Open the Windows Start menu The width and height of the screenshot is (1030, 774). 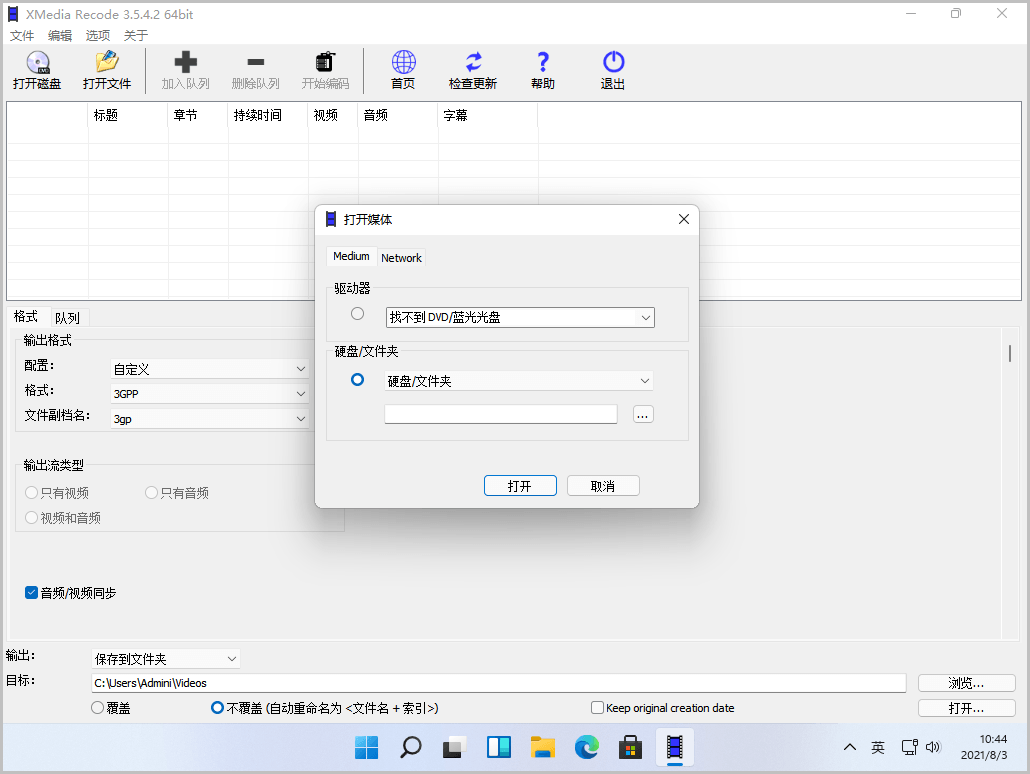coord(367,748)
